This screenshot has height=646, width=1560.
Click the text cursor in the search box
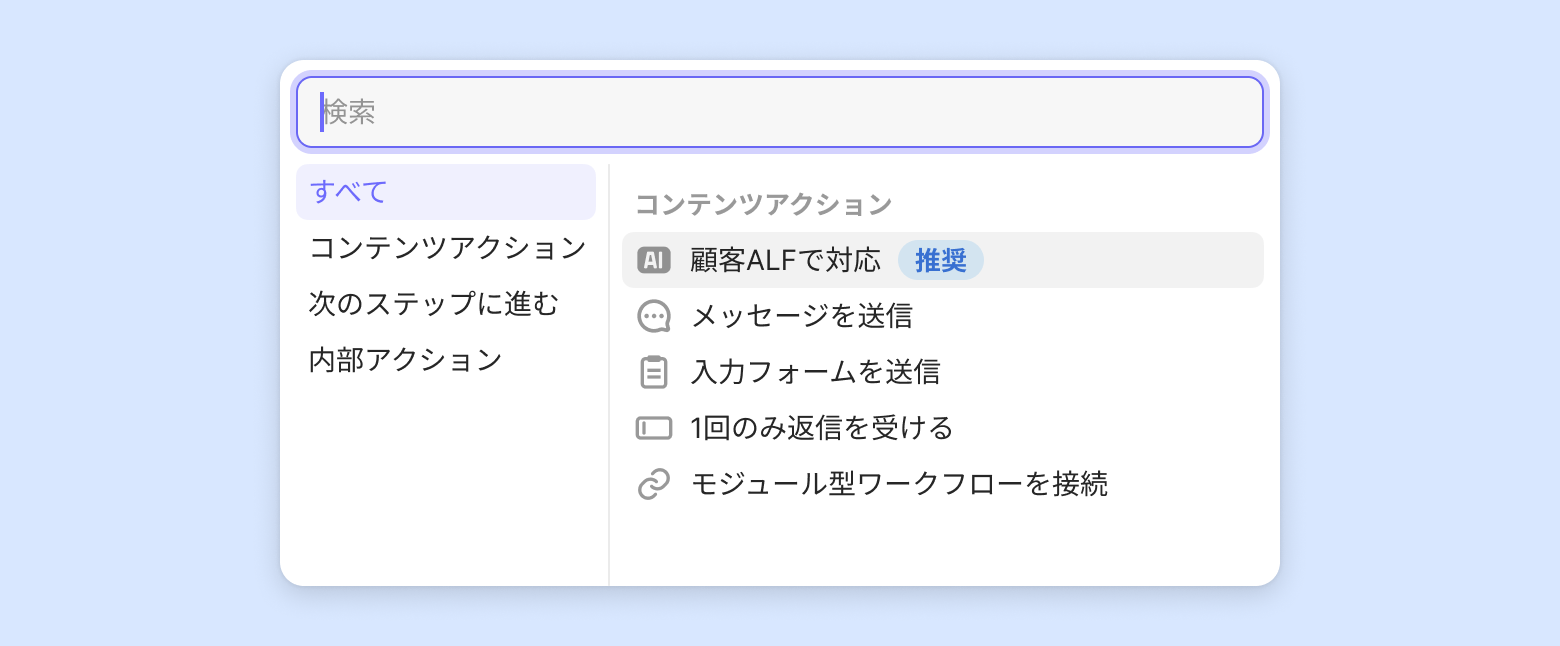(x=322, y=112)
